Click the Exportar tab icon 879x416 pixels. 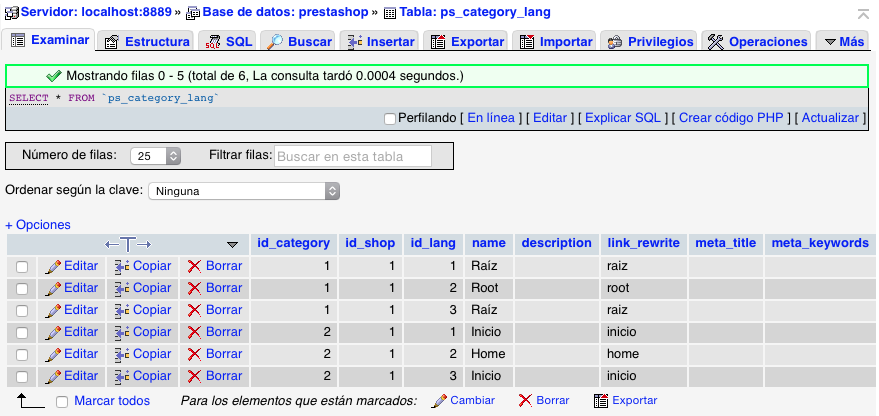[438, 42]
